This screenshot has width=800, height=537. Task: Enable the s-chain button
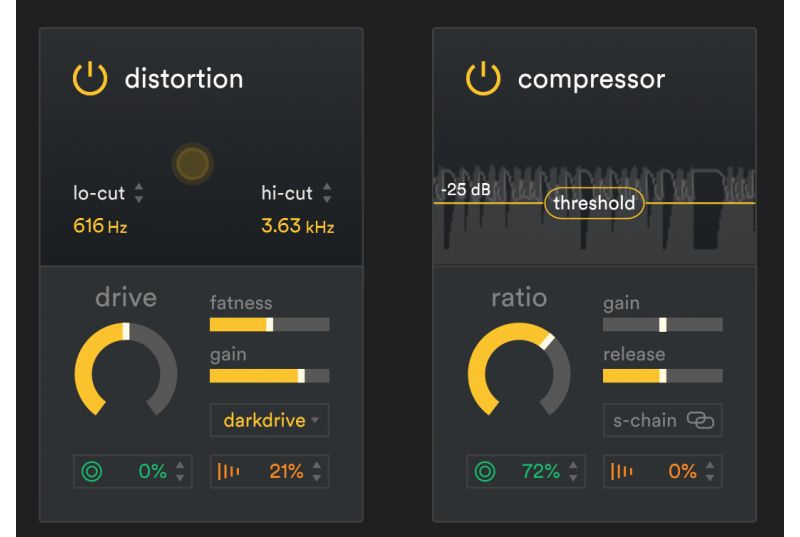click(663, 420)
